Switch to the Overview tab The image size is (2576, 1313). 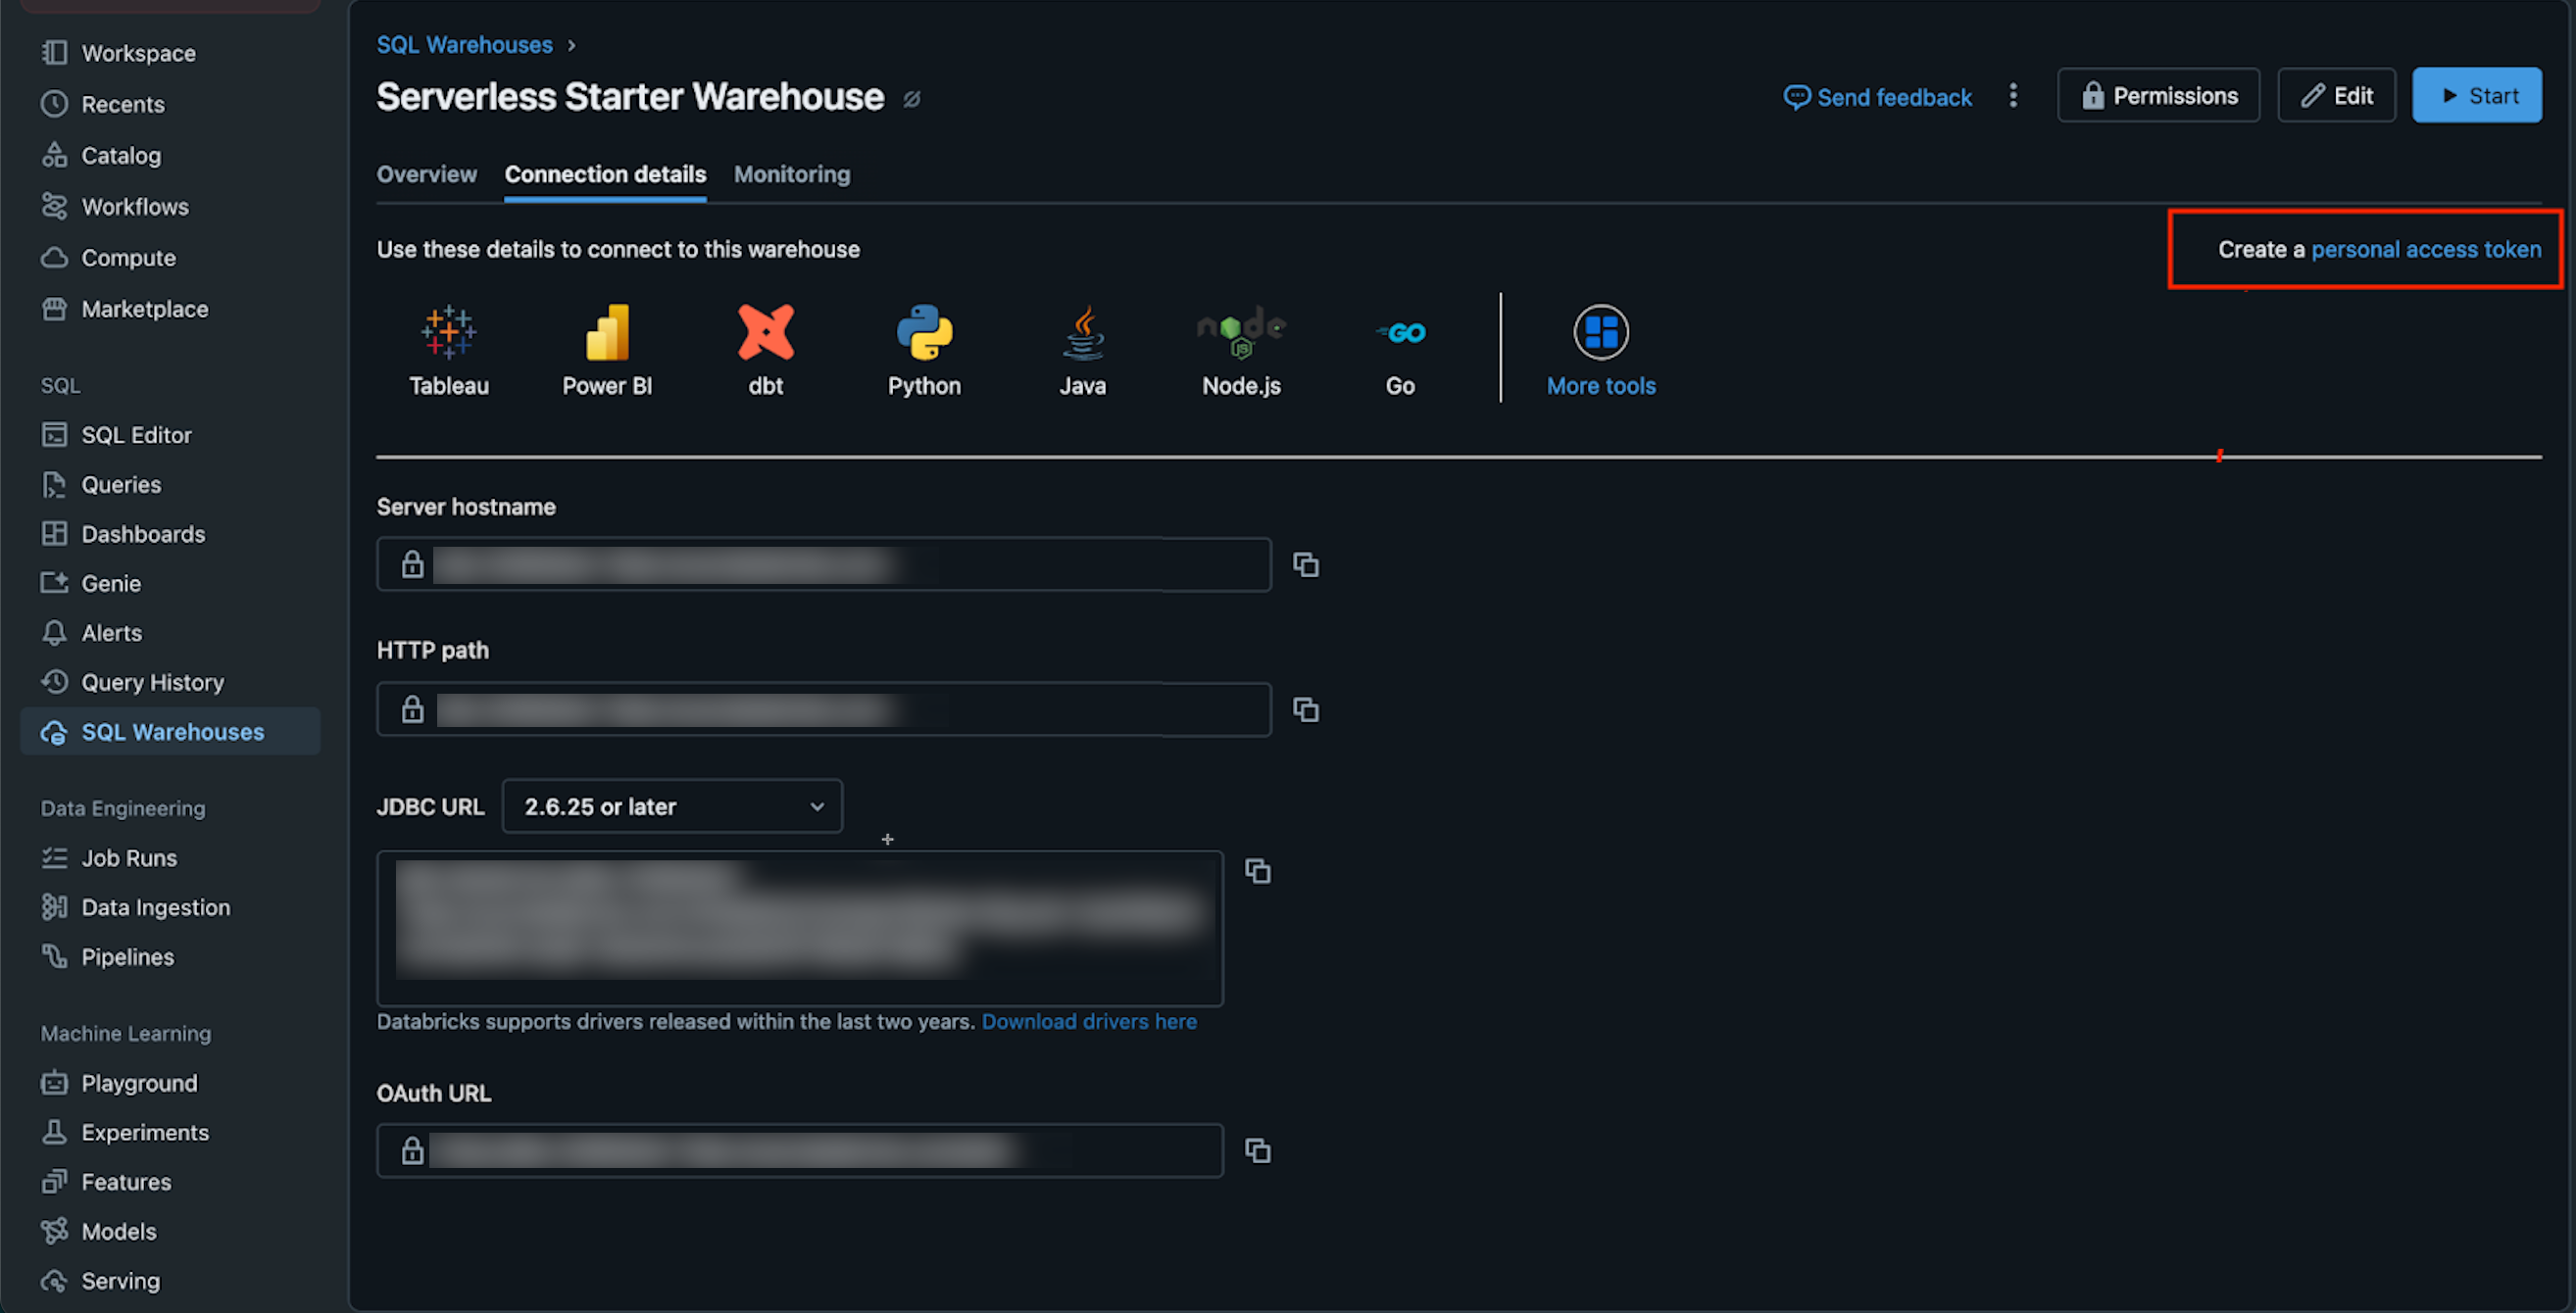426,174
